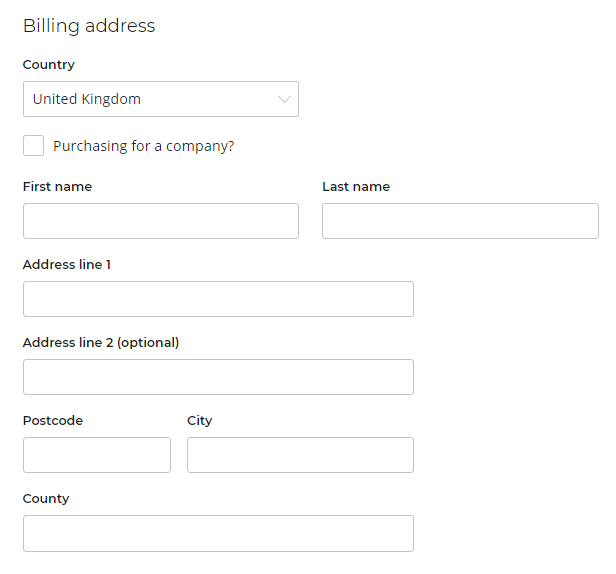Viewport: 616px width, 574px height.
Task: Click the 'Address line 2 (optional)' label
Action: pyautogui.click(x=101, y=343)
